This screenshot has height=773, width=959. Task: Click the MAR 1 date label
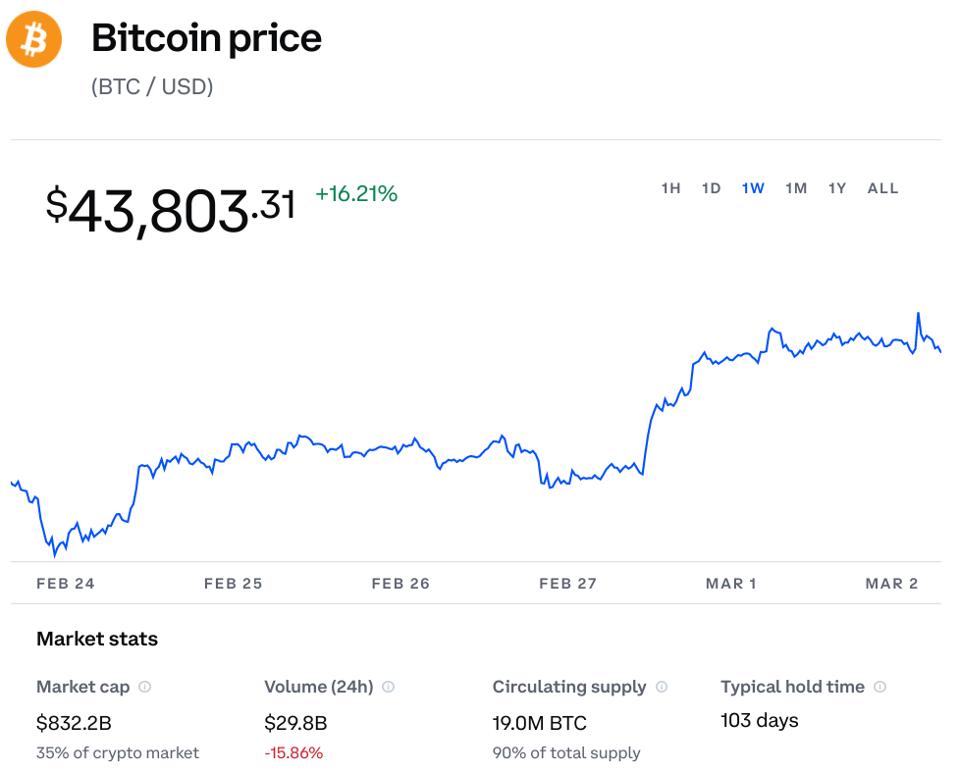pos(731,583)
